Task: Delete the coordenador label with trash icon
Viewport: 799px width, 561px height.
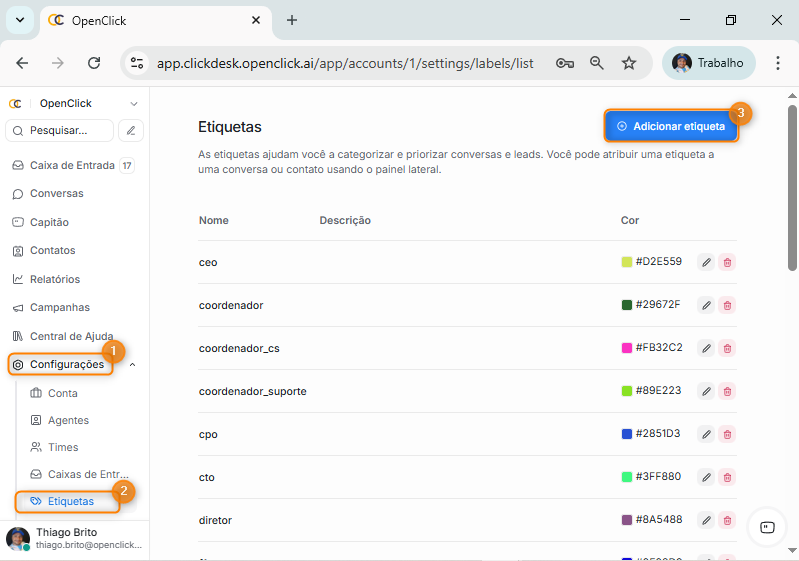Action: click(x=727, y=305)
